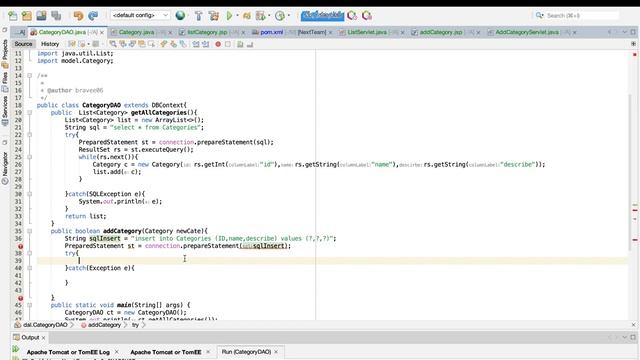Click the Uncomment lines editor toolbar icon

tap(250, 44)
